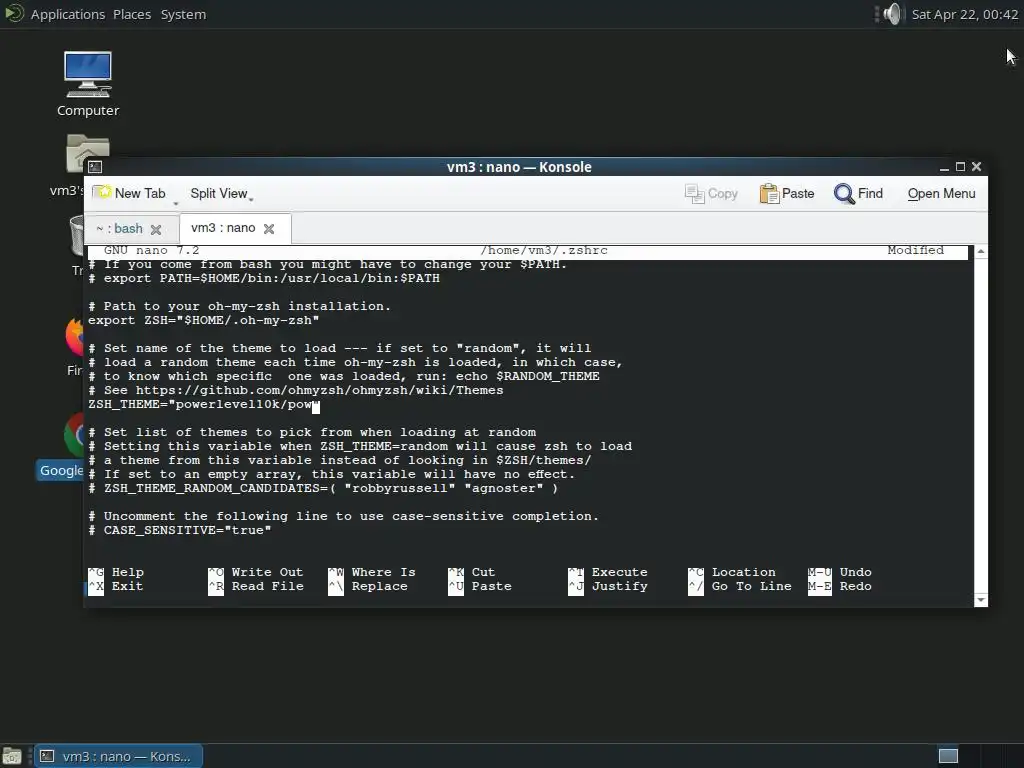The height and width of the screenshot is (768, 1024).
Task: Click the /home/vm3/.zshrc file path in header
Action: [x=544, y=251]
